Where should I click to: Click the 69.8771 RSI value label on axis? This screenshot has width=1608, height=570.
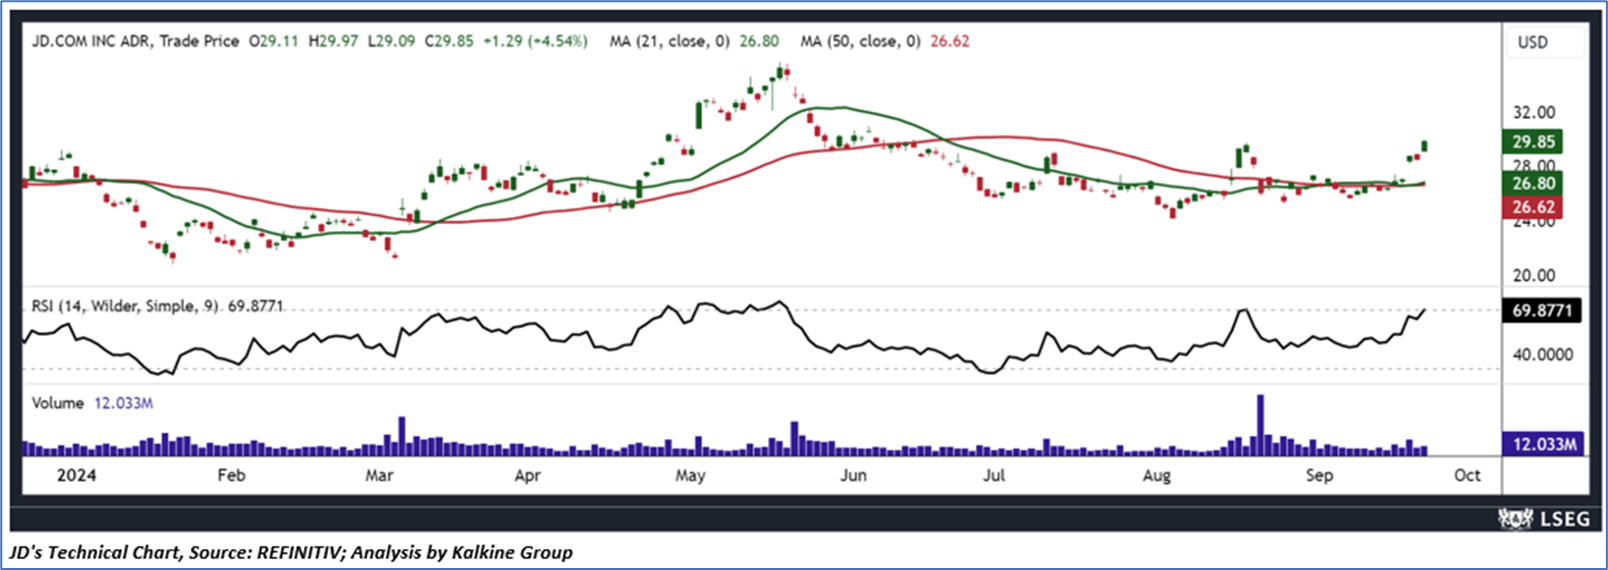1542,311
